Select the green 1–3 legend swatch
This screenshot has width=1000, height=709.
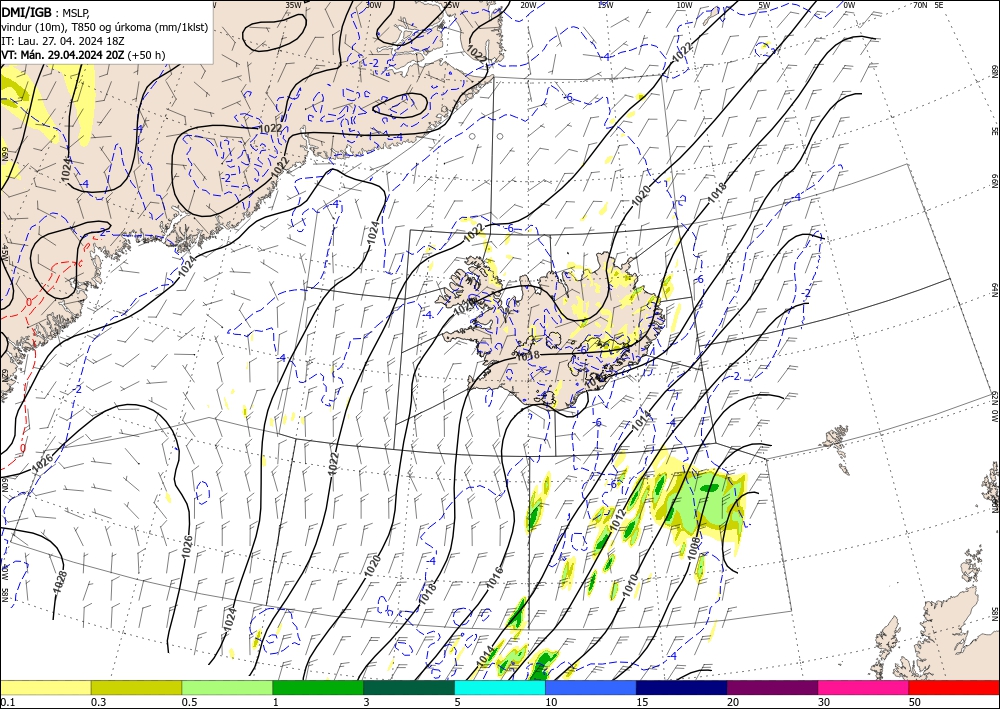click(318, 687)
